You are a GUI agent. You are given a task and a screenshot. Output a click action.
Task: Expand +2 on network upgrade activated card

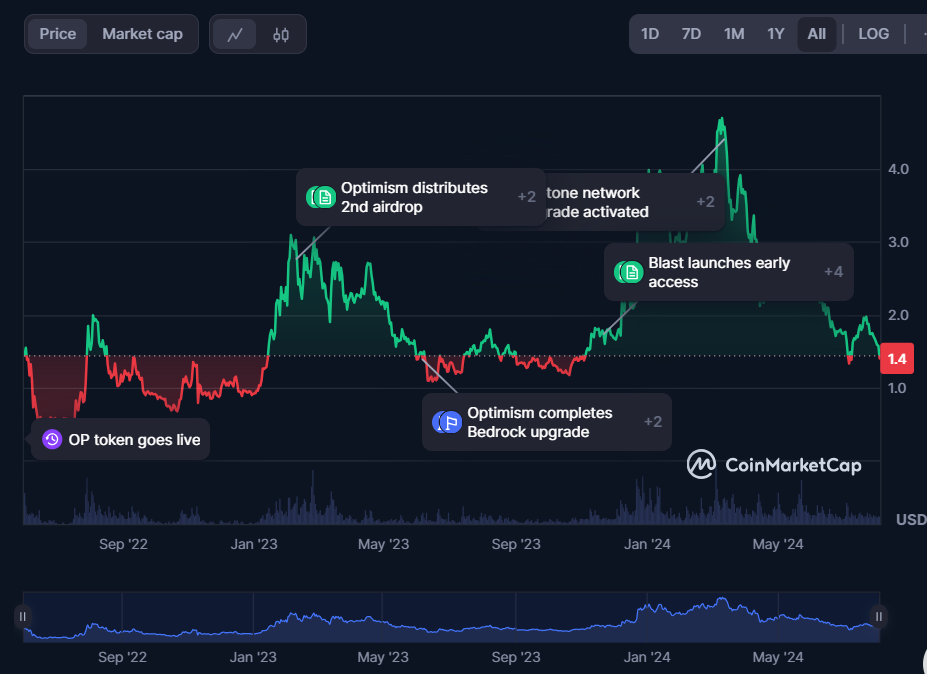pos(705,202)
